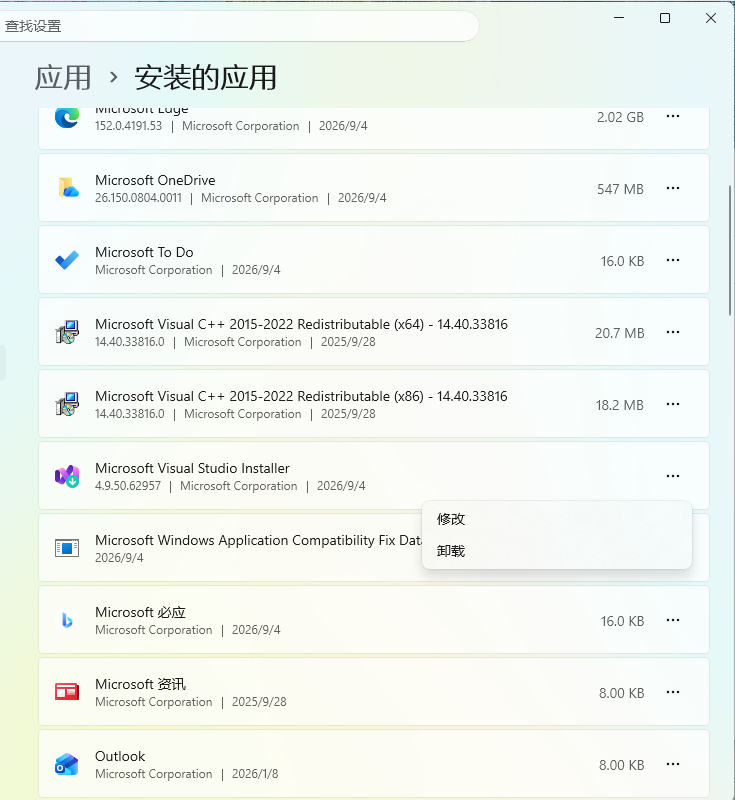Click the 547 MB size value
Screen dimensions: 735x800
click(x=620, y=189)
